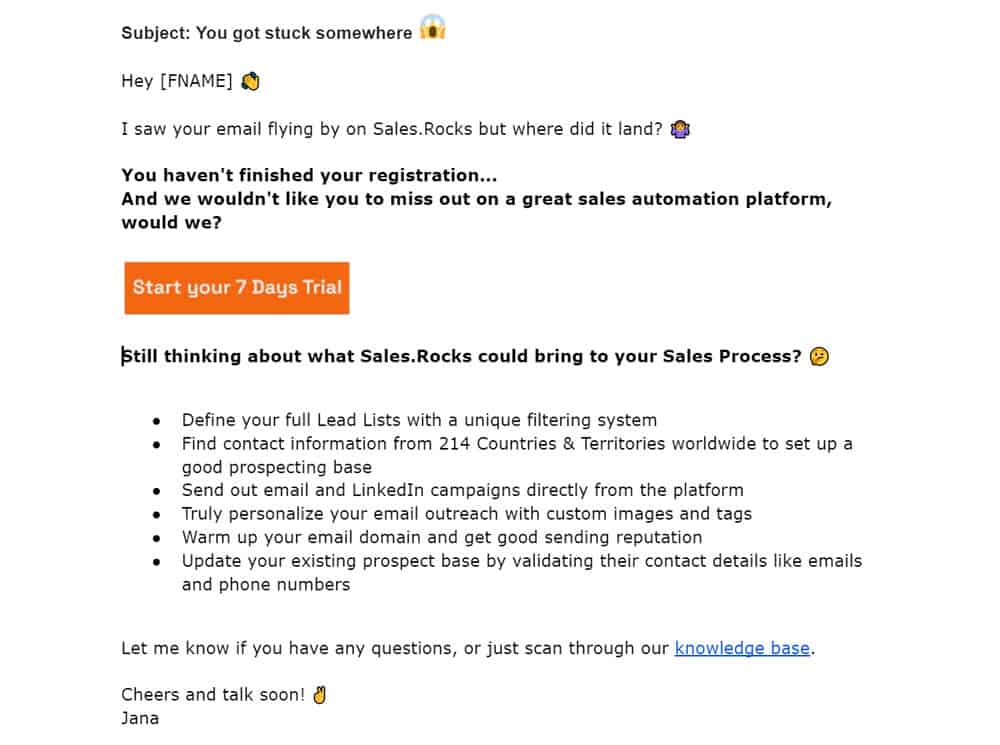Image resolution: width=1000 pixels, height=745 pixels.
Task: Click the '214 Countries & Territories' bullet
Action: click(x=516, y=443)
